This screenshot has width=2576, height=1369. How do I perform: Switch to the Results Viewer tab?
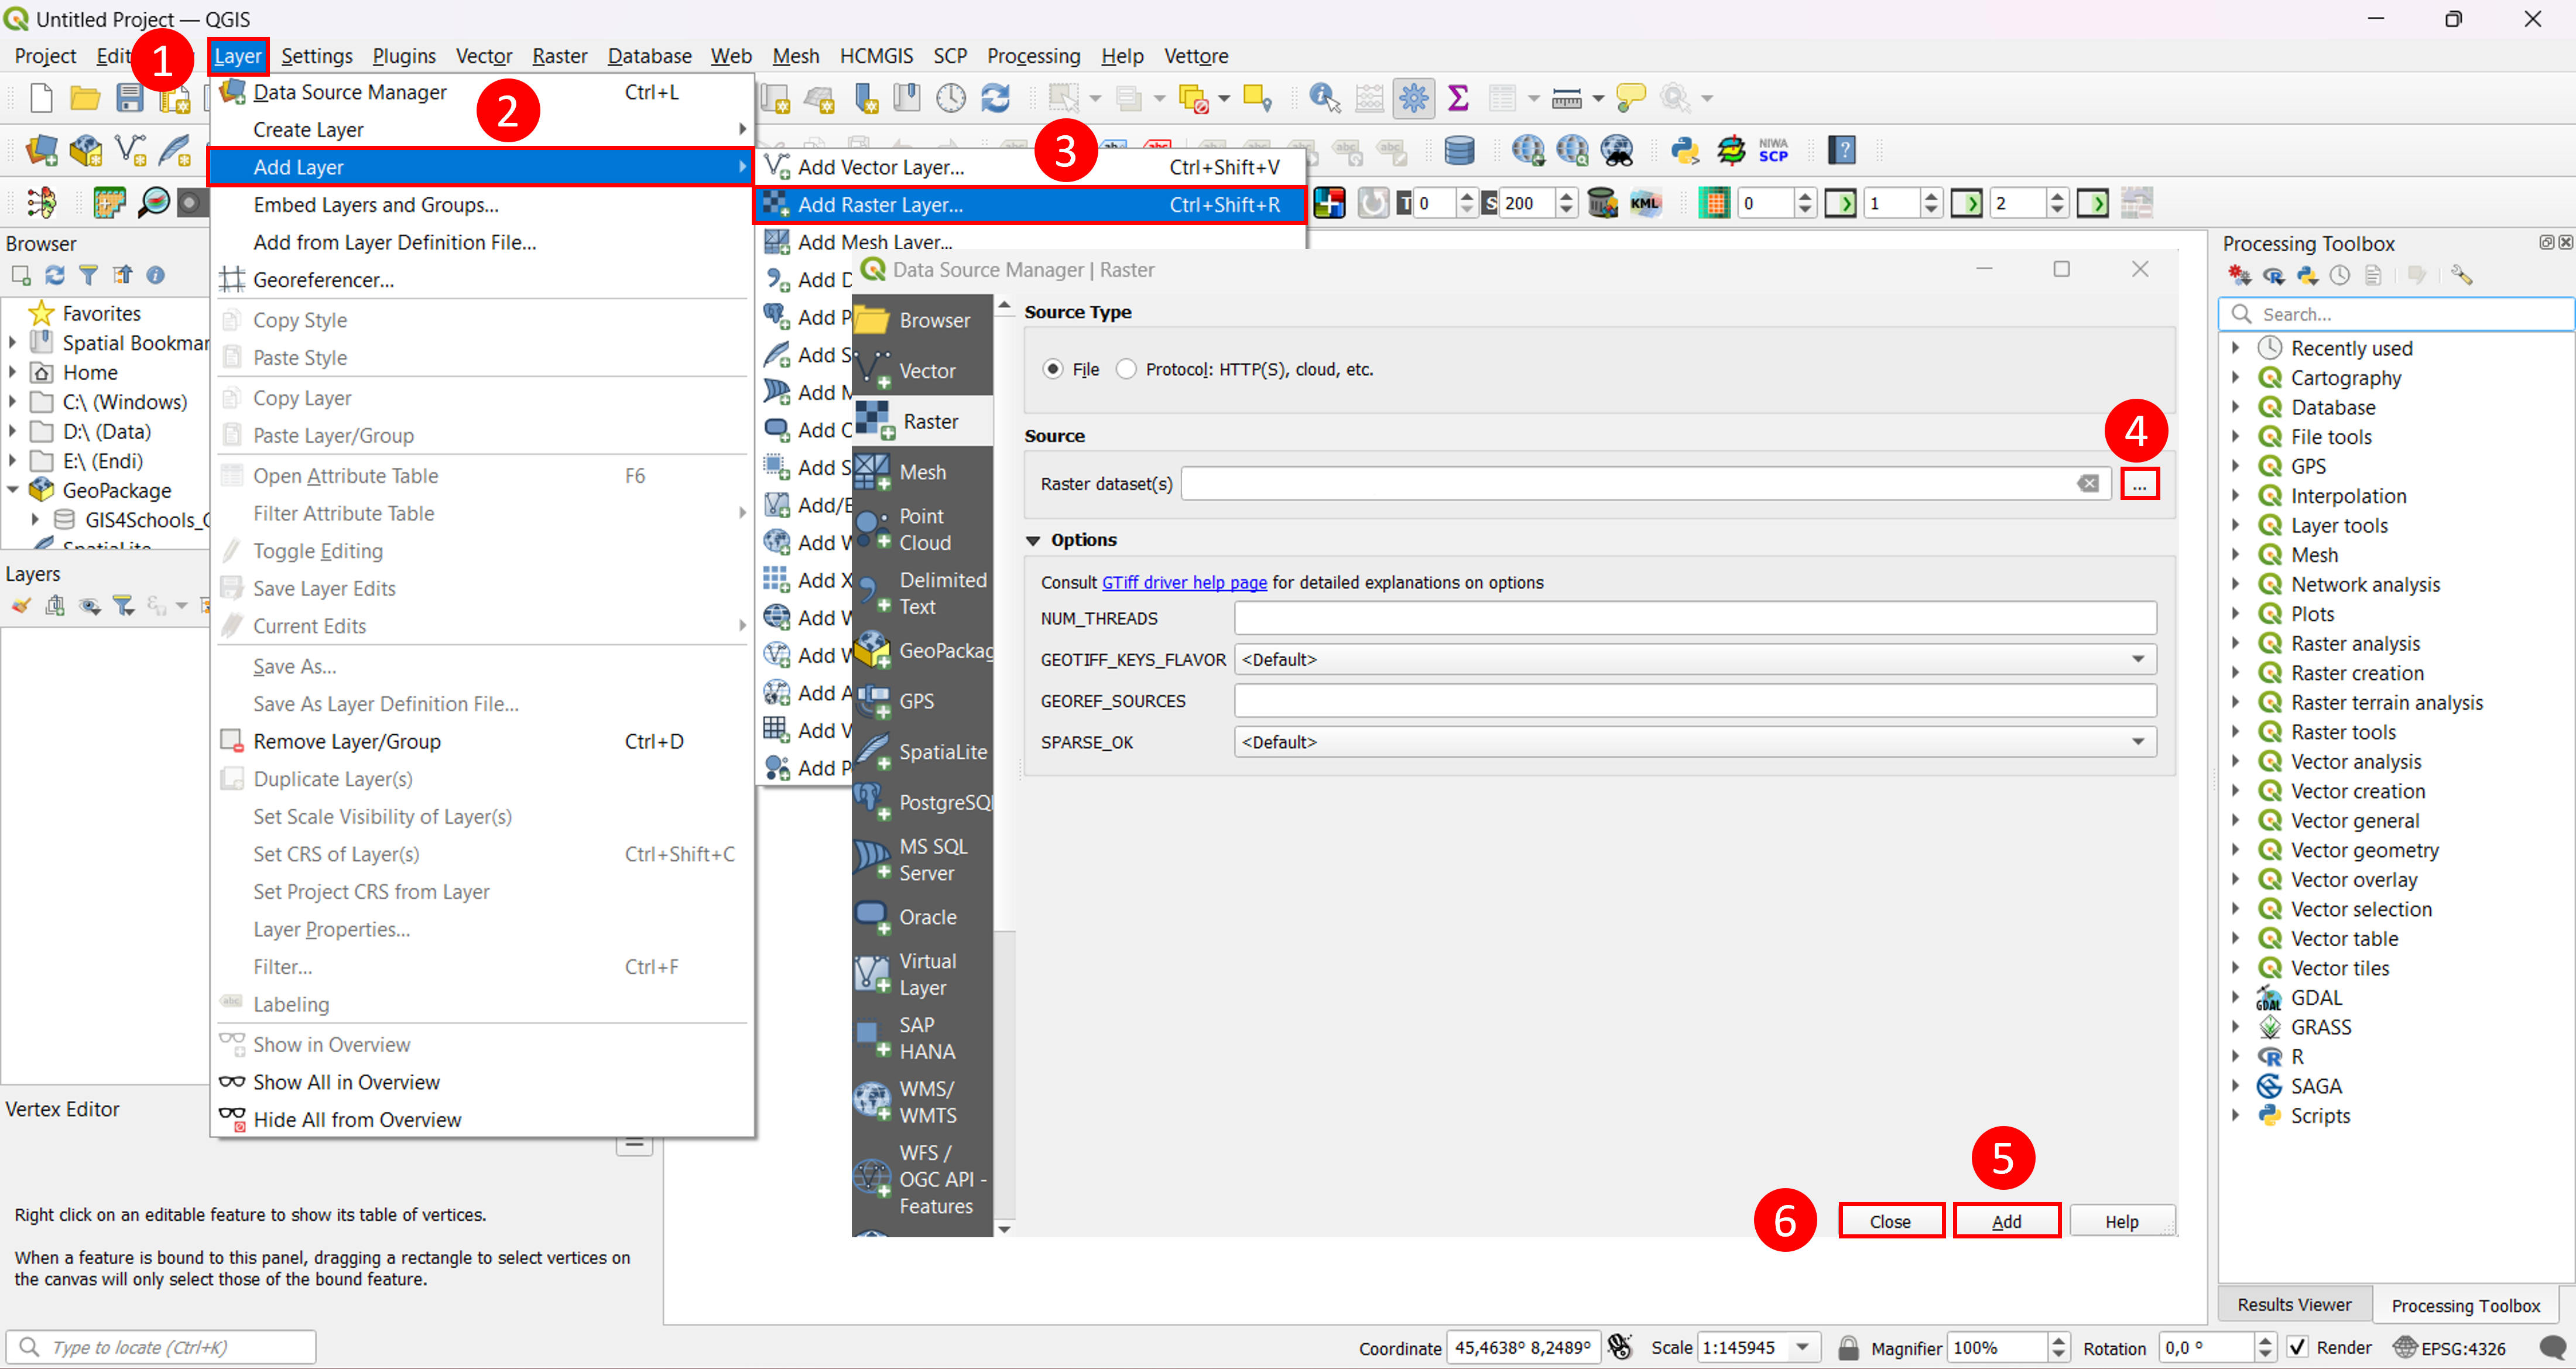pyautogui.click(x=2294, y=1304)
